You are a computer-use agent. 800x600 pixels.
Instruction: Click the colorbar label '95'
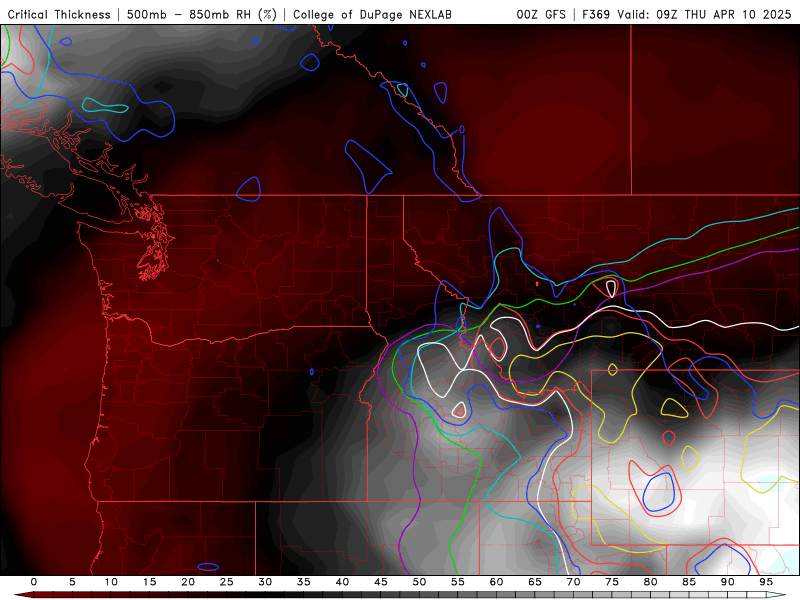[766, 582]
